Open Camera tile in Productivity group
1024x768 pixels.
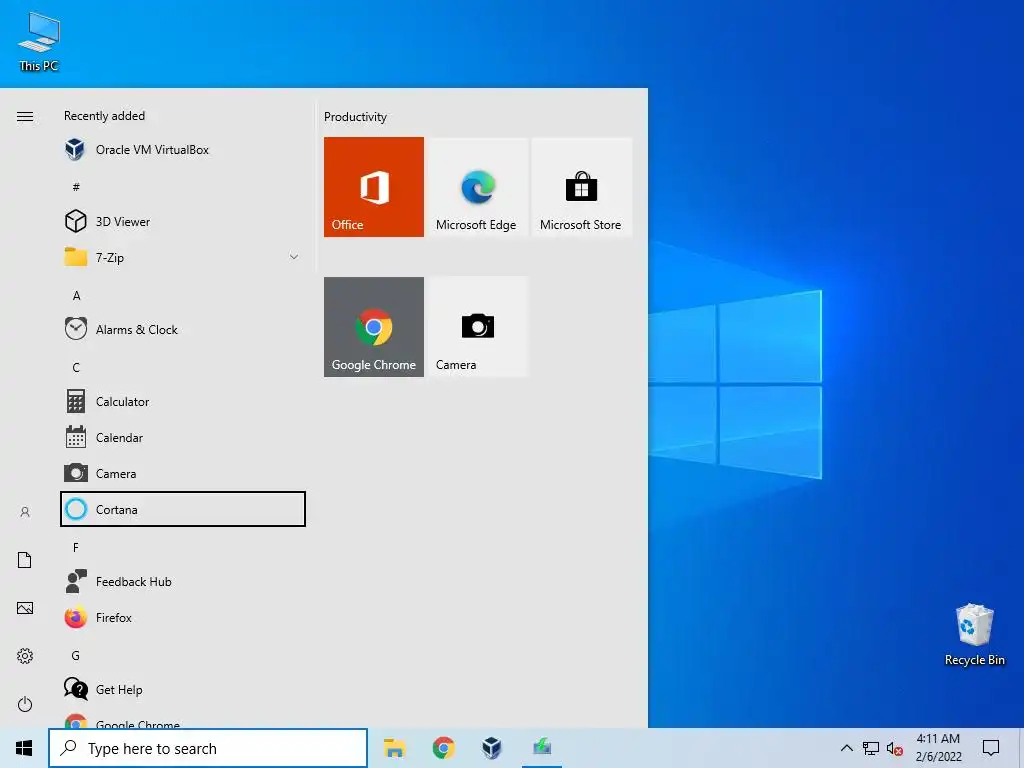click(478, 327)
